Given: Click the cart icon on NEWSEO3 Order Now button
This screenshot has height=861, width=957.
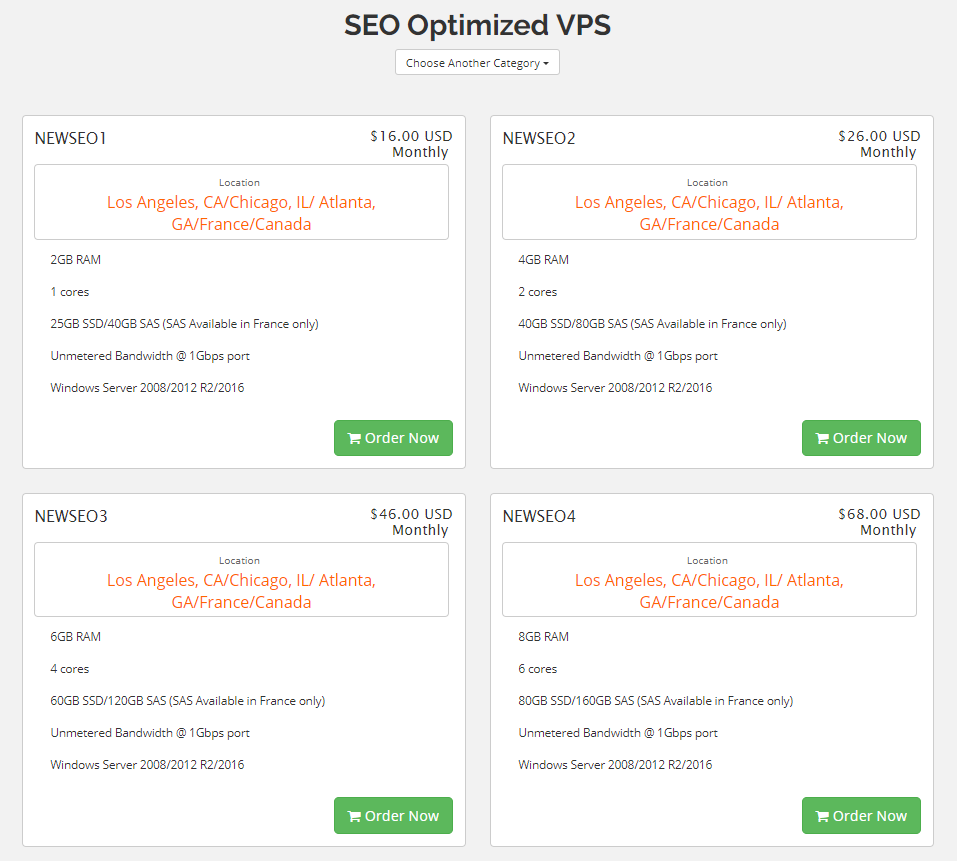Looking at the screenshot, I should tap(352, 815).
